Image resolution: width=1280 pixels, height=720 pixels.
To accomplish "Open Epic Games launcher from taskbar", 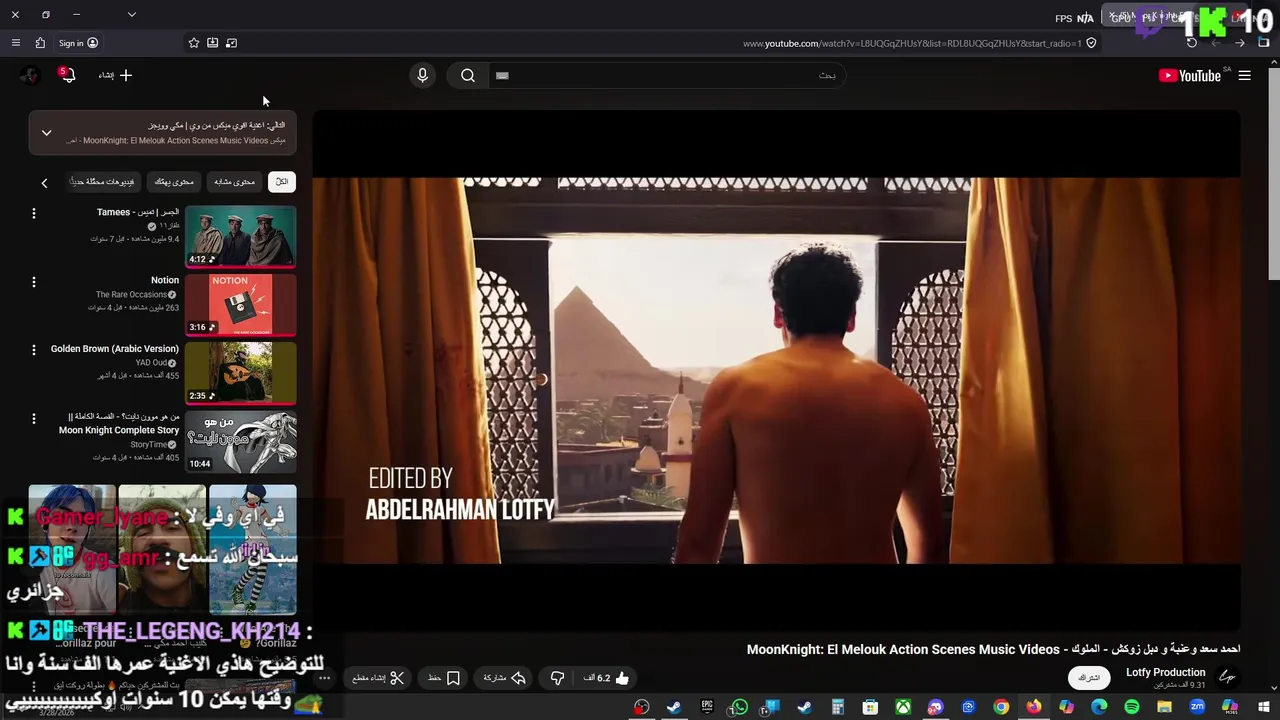I will click(707, 707).
